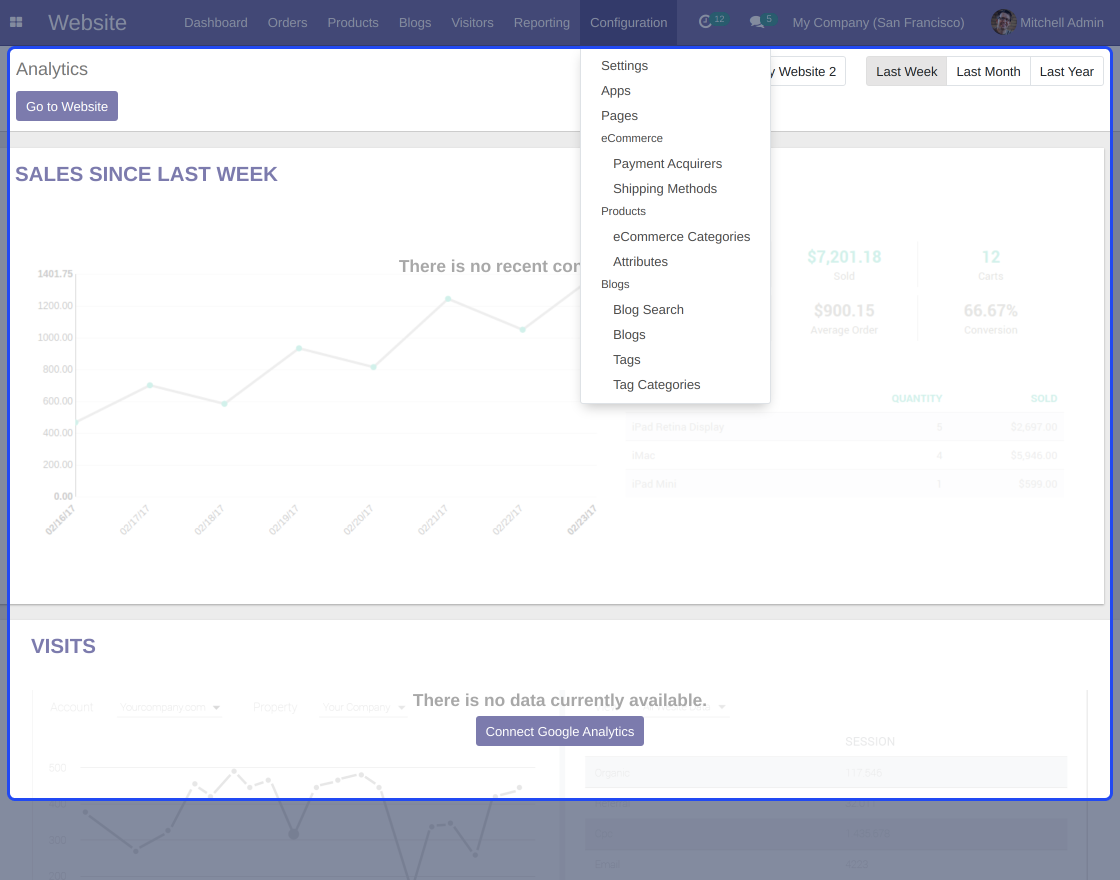
Task: Click the 66.67% Conversion value
Action: click(991, 311)
